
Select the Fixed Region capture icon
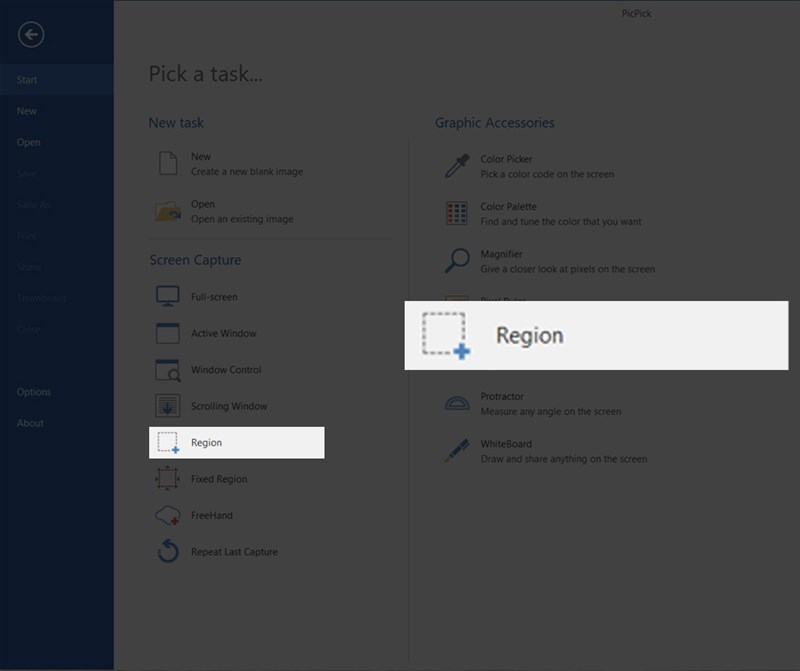pos(168,479)
